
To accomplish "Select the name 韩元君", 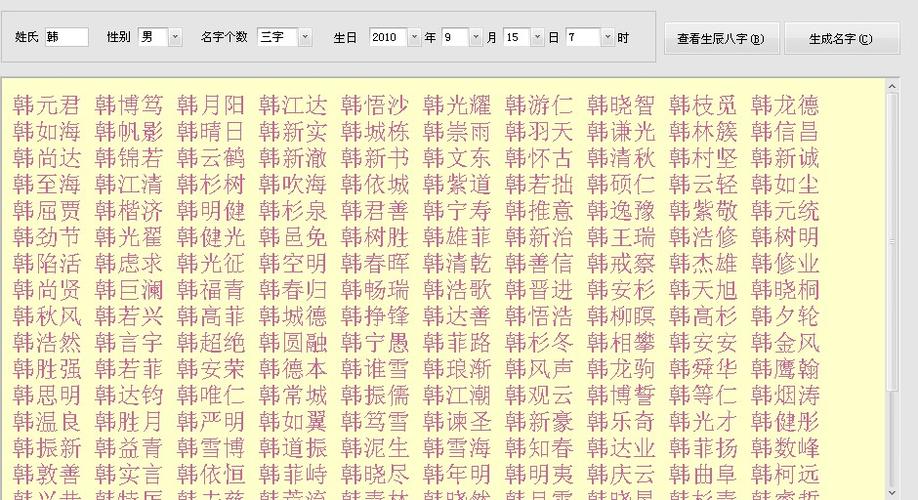I will point(46,105).
